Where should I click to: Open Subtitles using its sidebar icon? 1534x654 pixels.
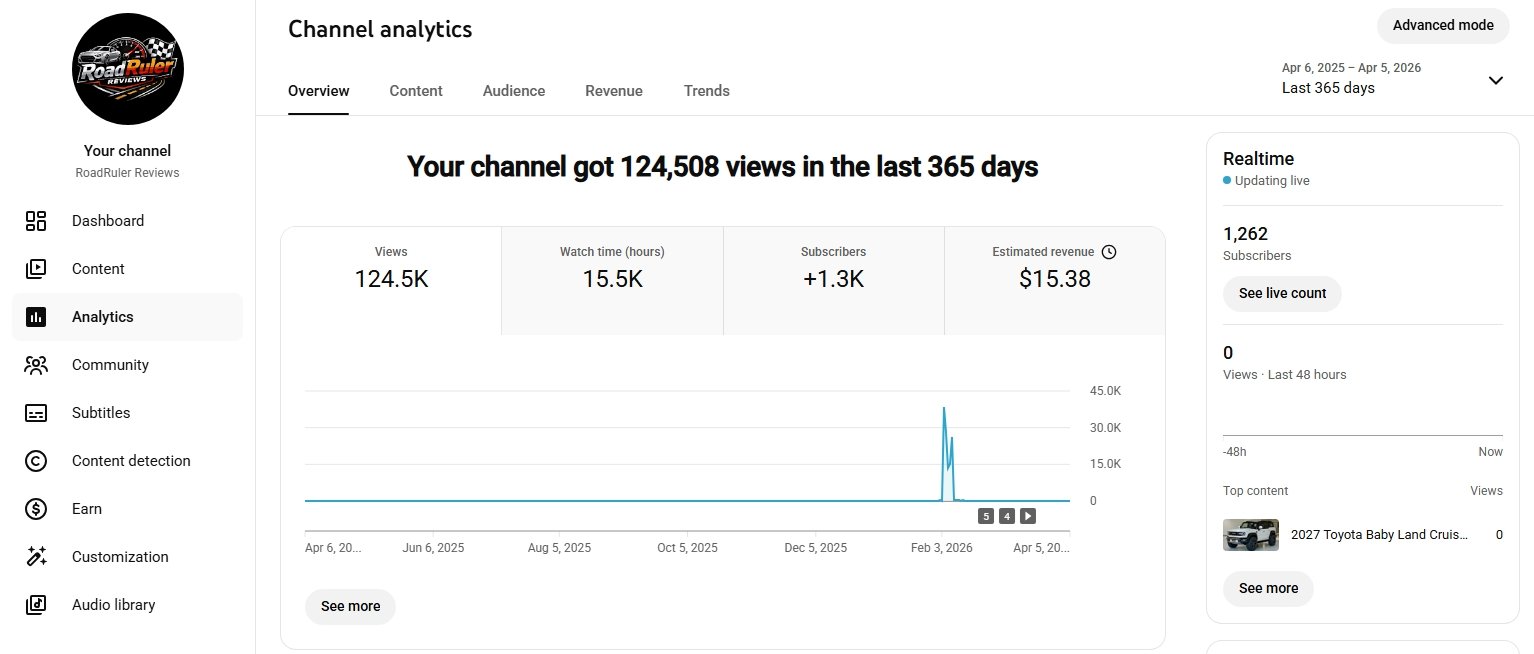36,413
